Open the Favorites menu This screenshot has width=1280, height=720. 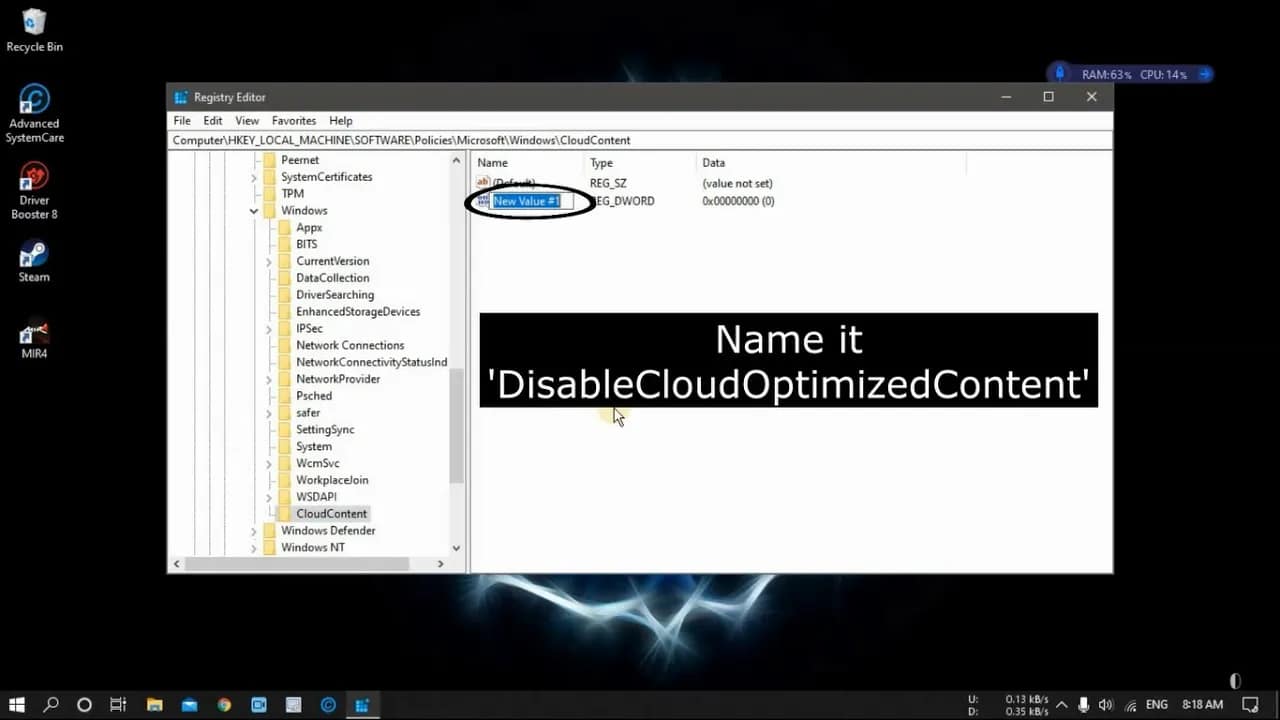tap(293, 120)
